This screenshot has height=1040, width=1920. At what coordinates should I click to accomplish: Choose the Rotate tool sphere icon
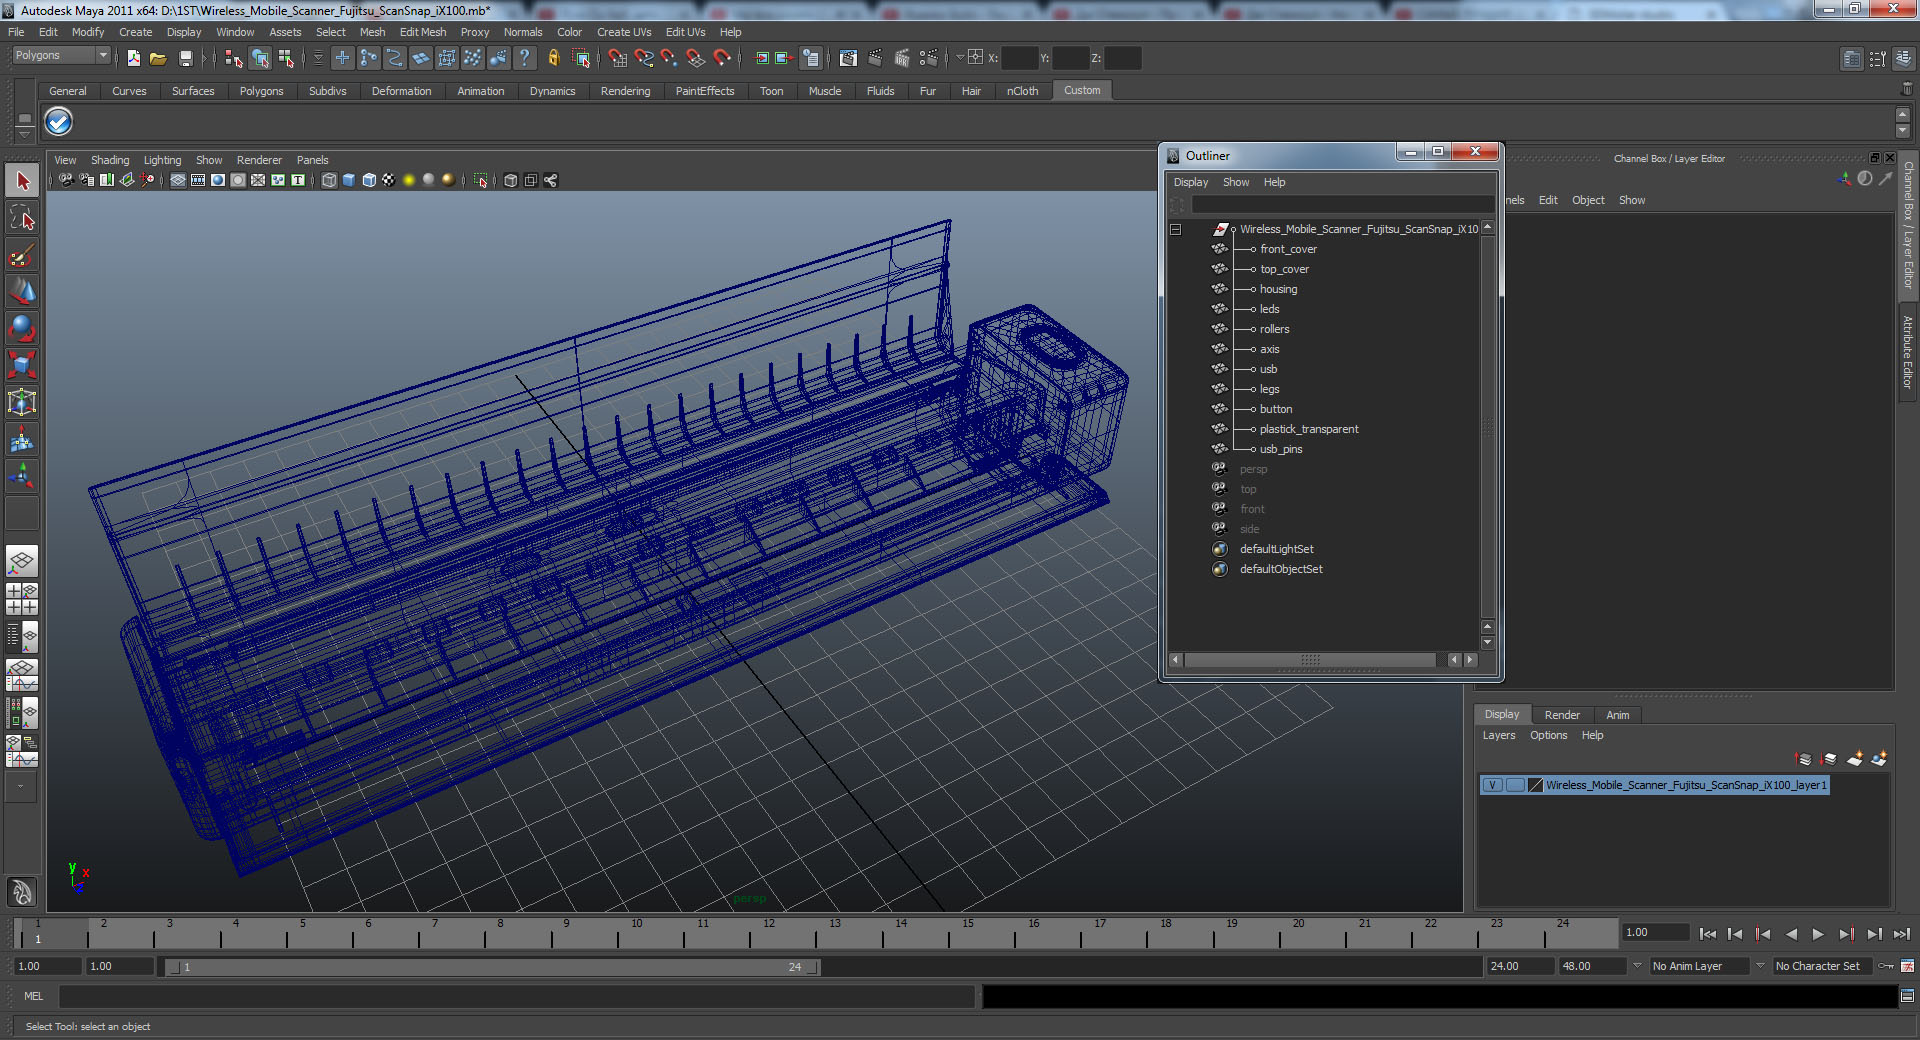[22, 328]
